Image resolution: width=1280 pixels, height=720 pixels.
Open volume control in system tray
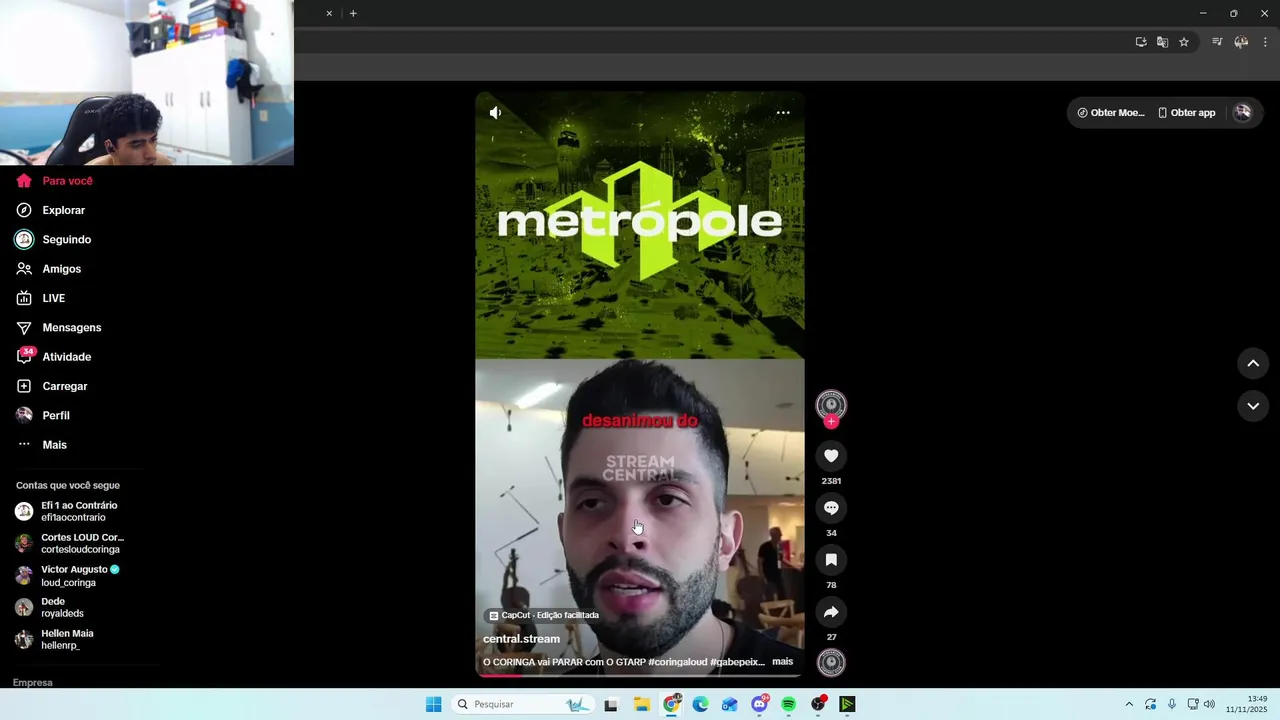[1209, 704]
